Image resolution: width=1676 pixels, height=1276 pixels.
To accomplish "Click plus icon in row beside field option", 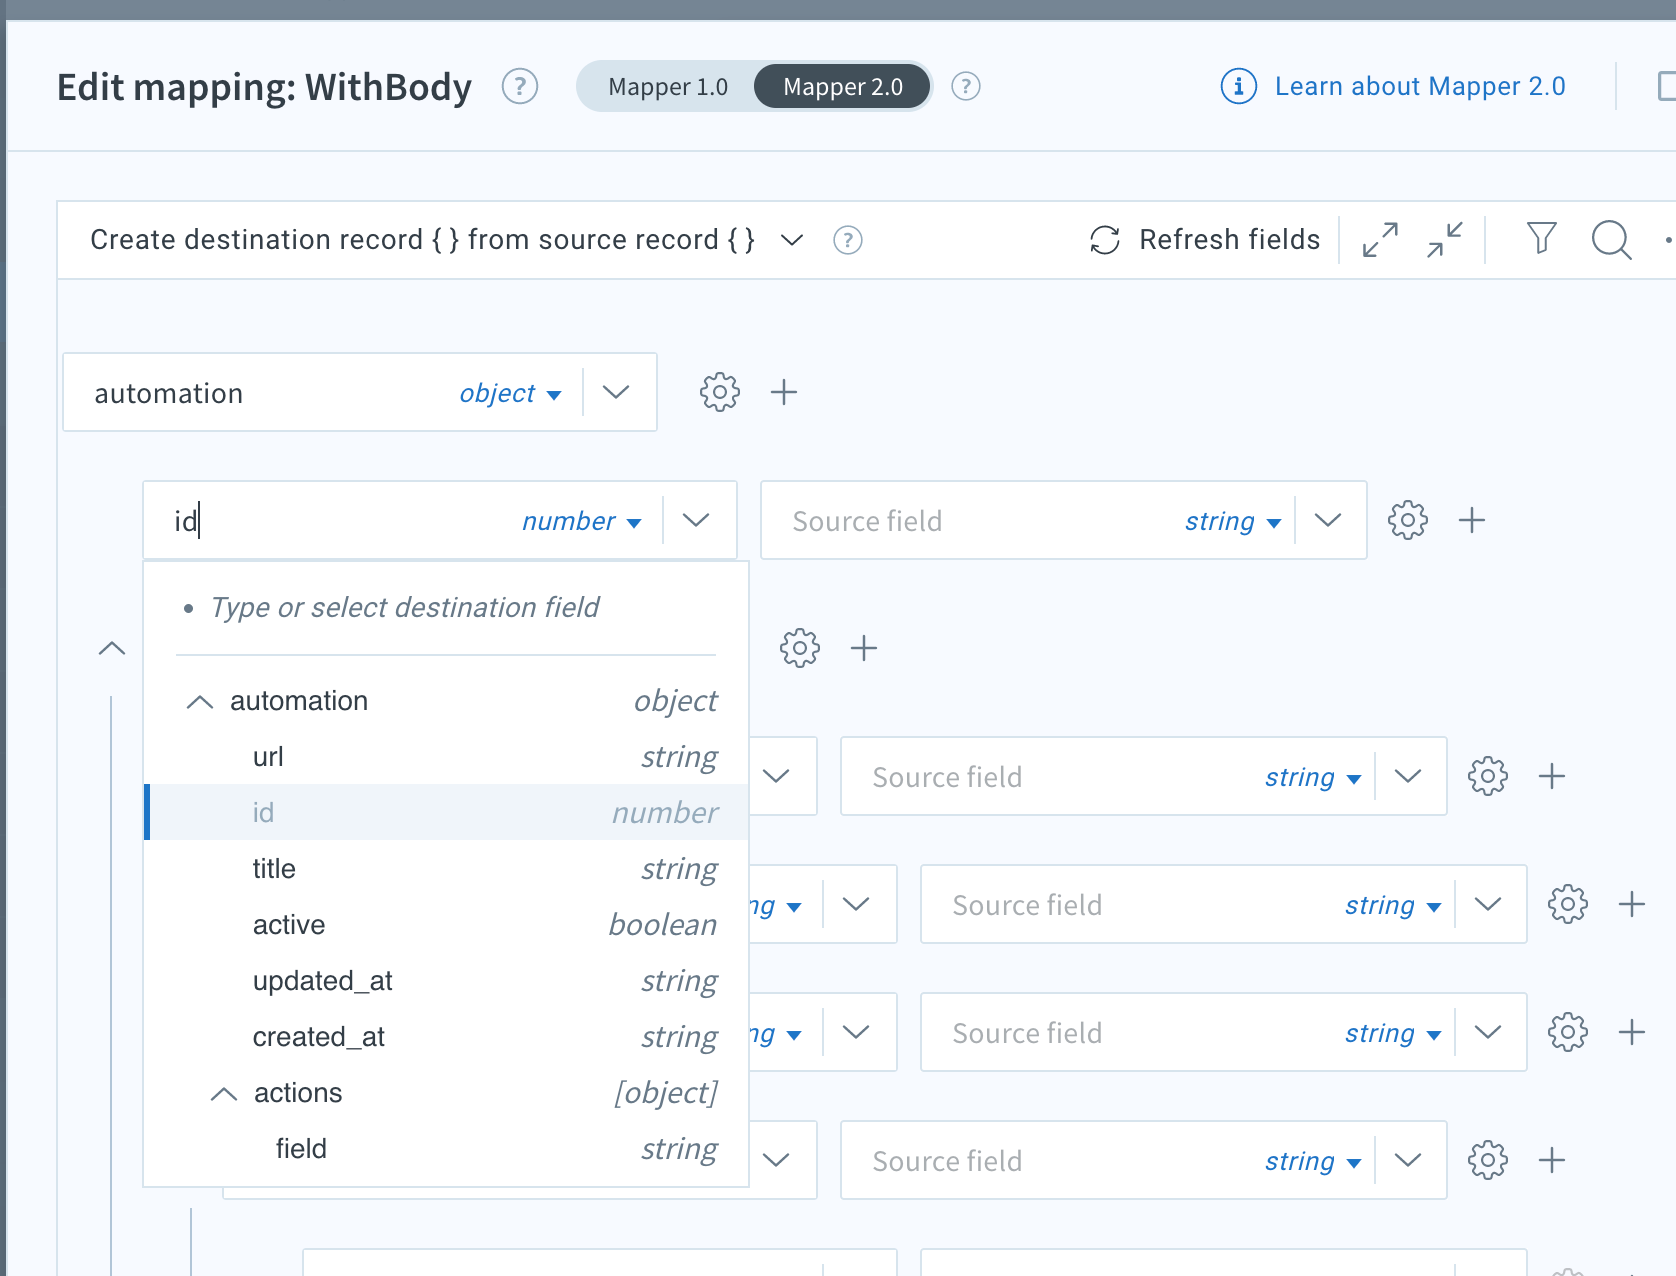I will click(x=1552, y=1160).
